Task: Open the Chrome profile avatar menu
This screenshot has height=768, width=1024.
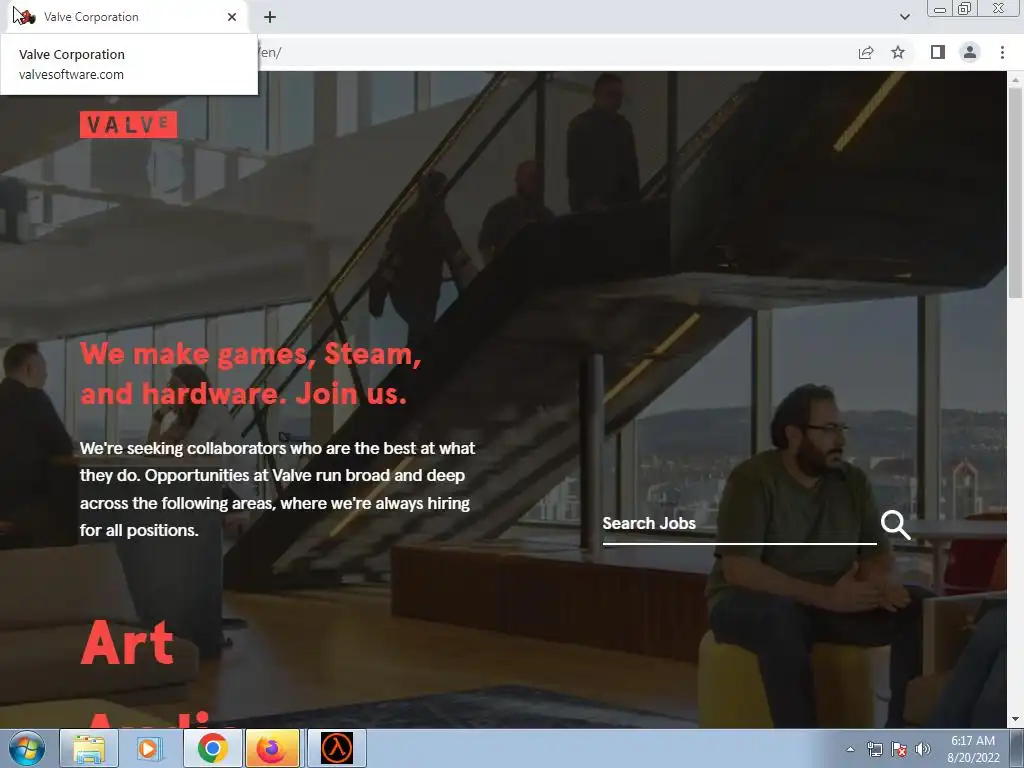Action: point(970,52)
